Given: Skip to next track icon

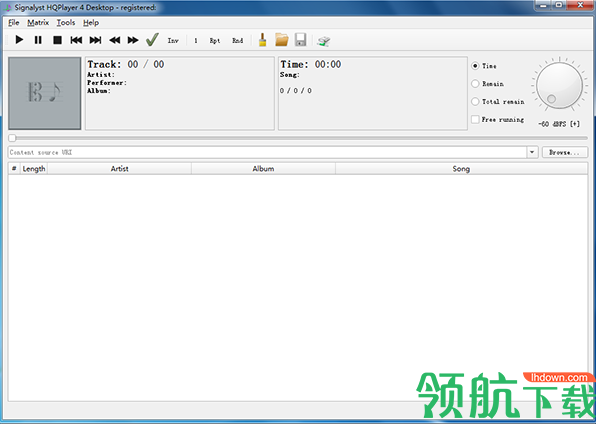Looking at the screenshot, I should [95, 40].
